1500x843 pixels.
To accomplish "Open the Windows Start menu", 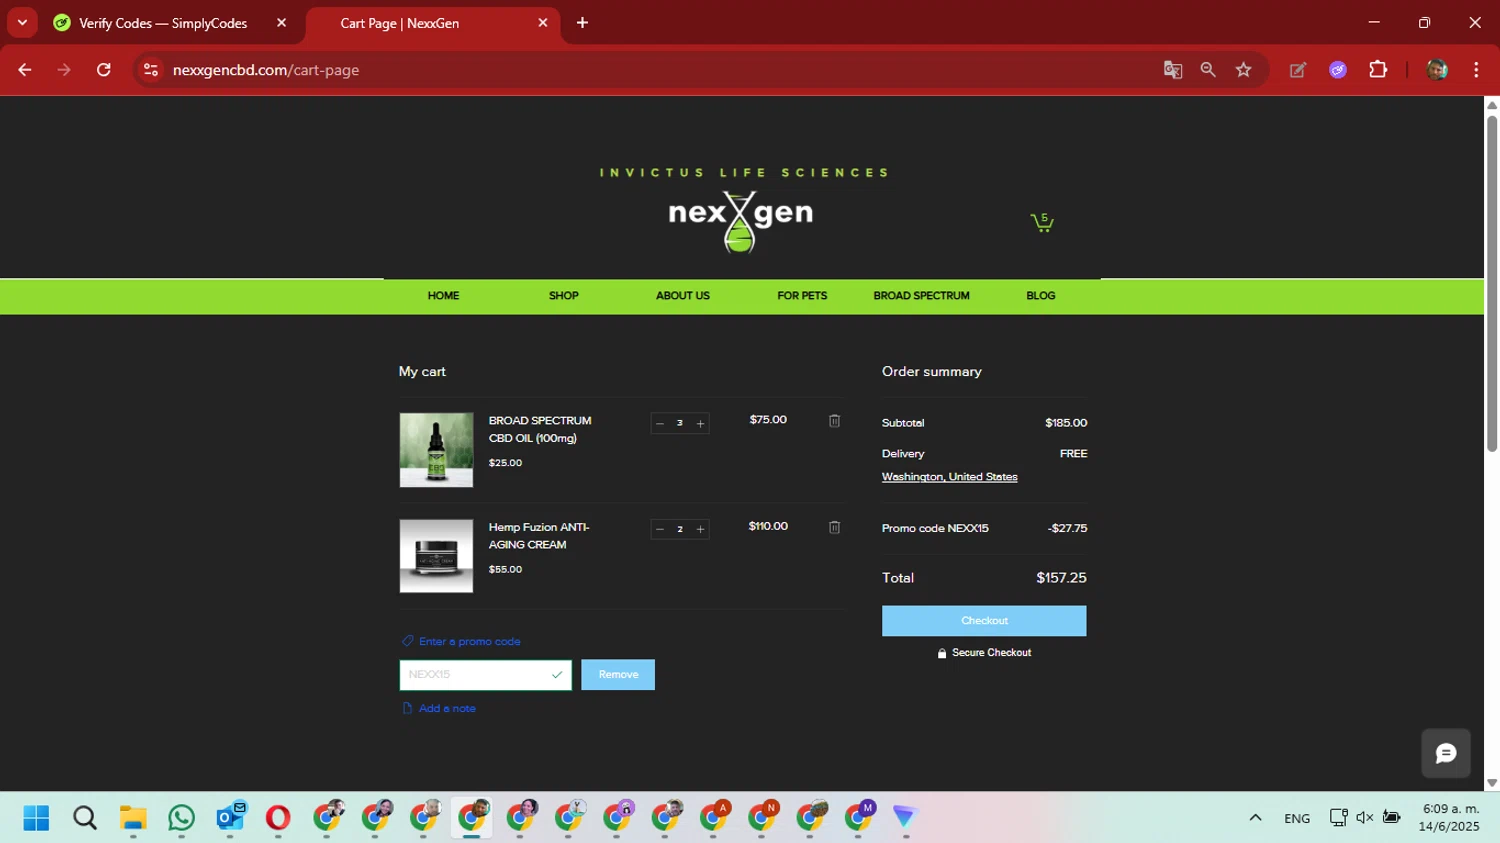I will pyautogui.click(x=36, y=818).
